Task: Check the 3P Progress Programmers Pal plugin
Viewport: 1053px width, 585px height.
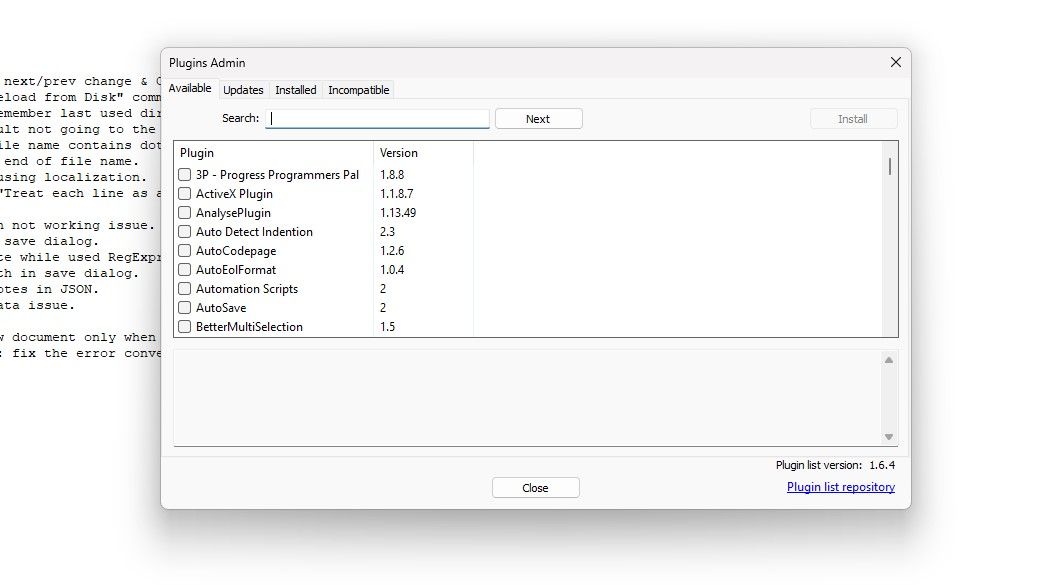Action: pos(185,174)
